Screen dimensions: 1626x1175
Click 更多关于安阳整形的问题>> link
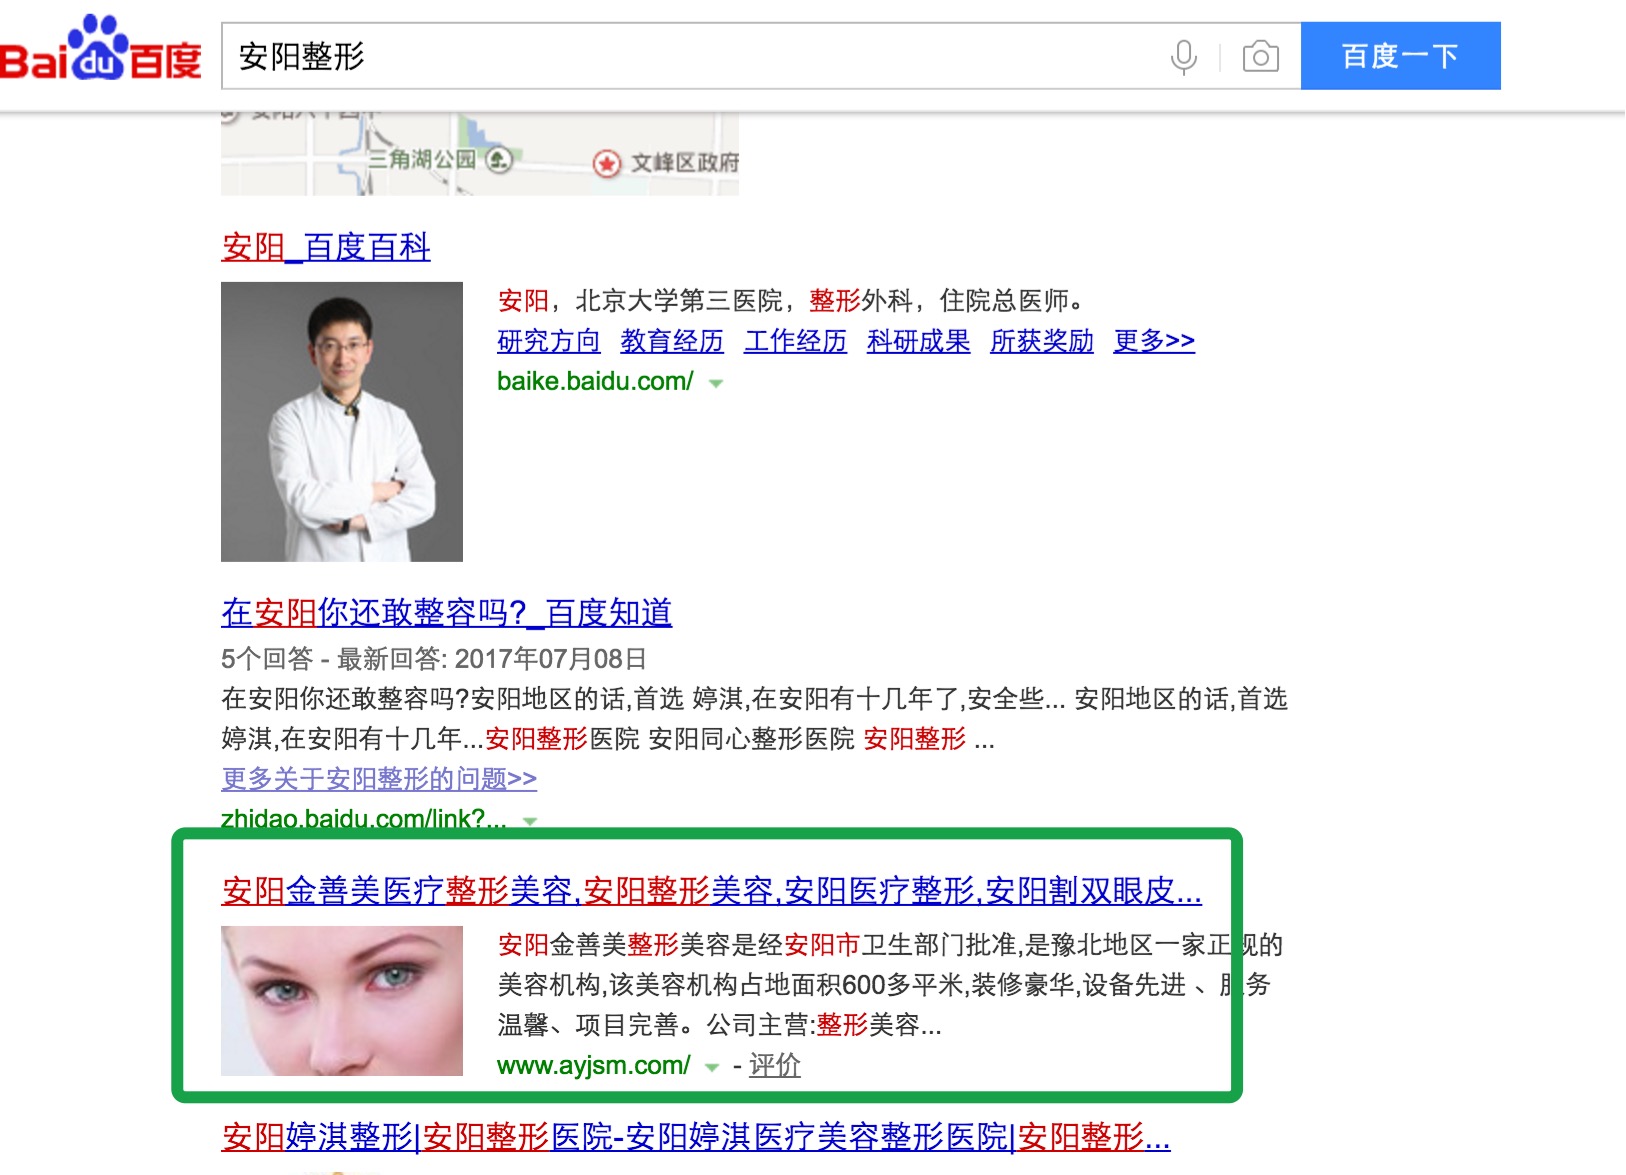point(379,778)
